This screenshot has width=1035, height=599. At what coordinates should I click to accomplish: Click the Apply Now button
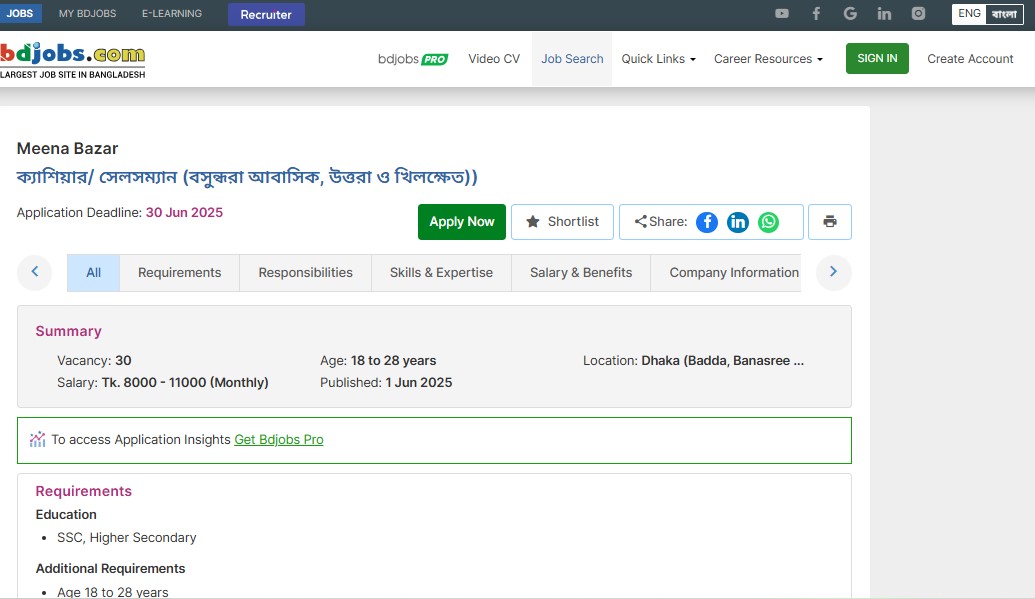(x=462, y=222)
